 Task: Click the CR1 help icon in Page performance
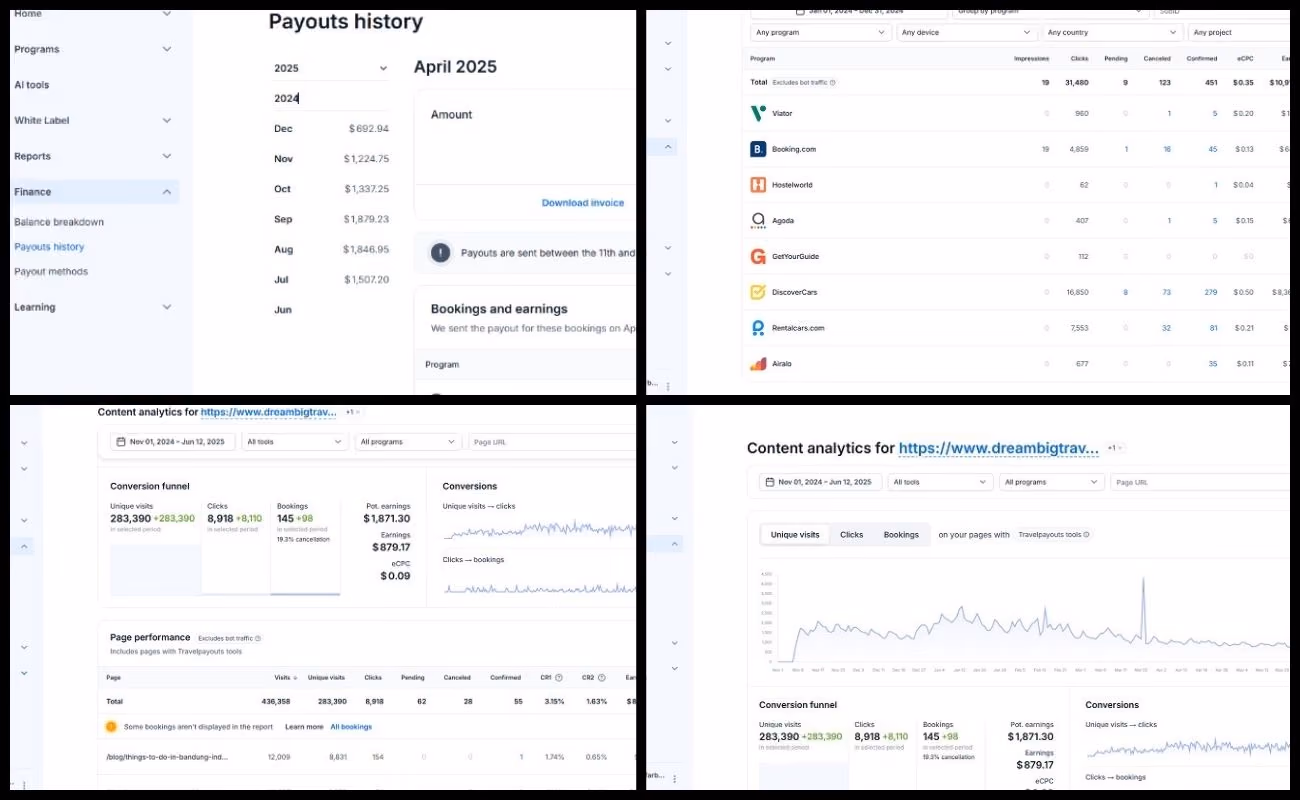[x=558, y=678]
